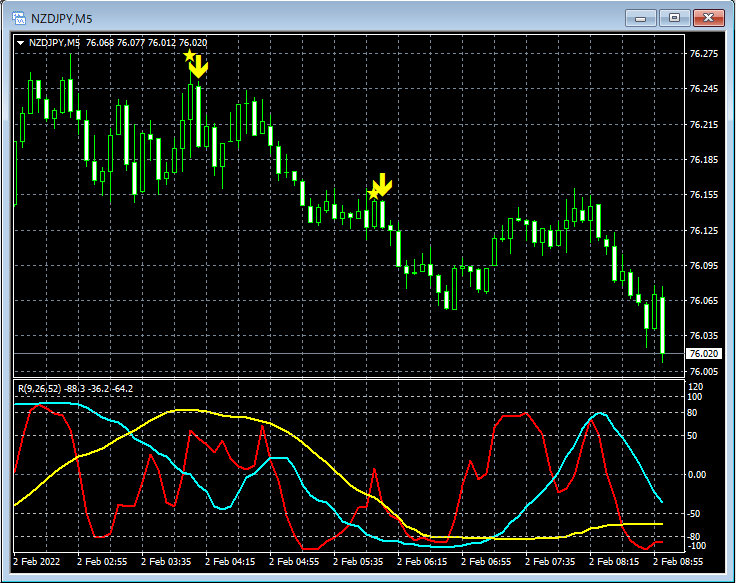737x583 pixels.
Task: Click the 76.155 price scale label
Action: (x=704, y=195)
